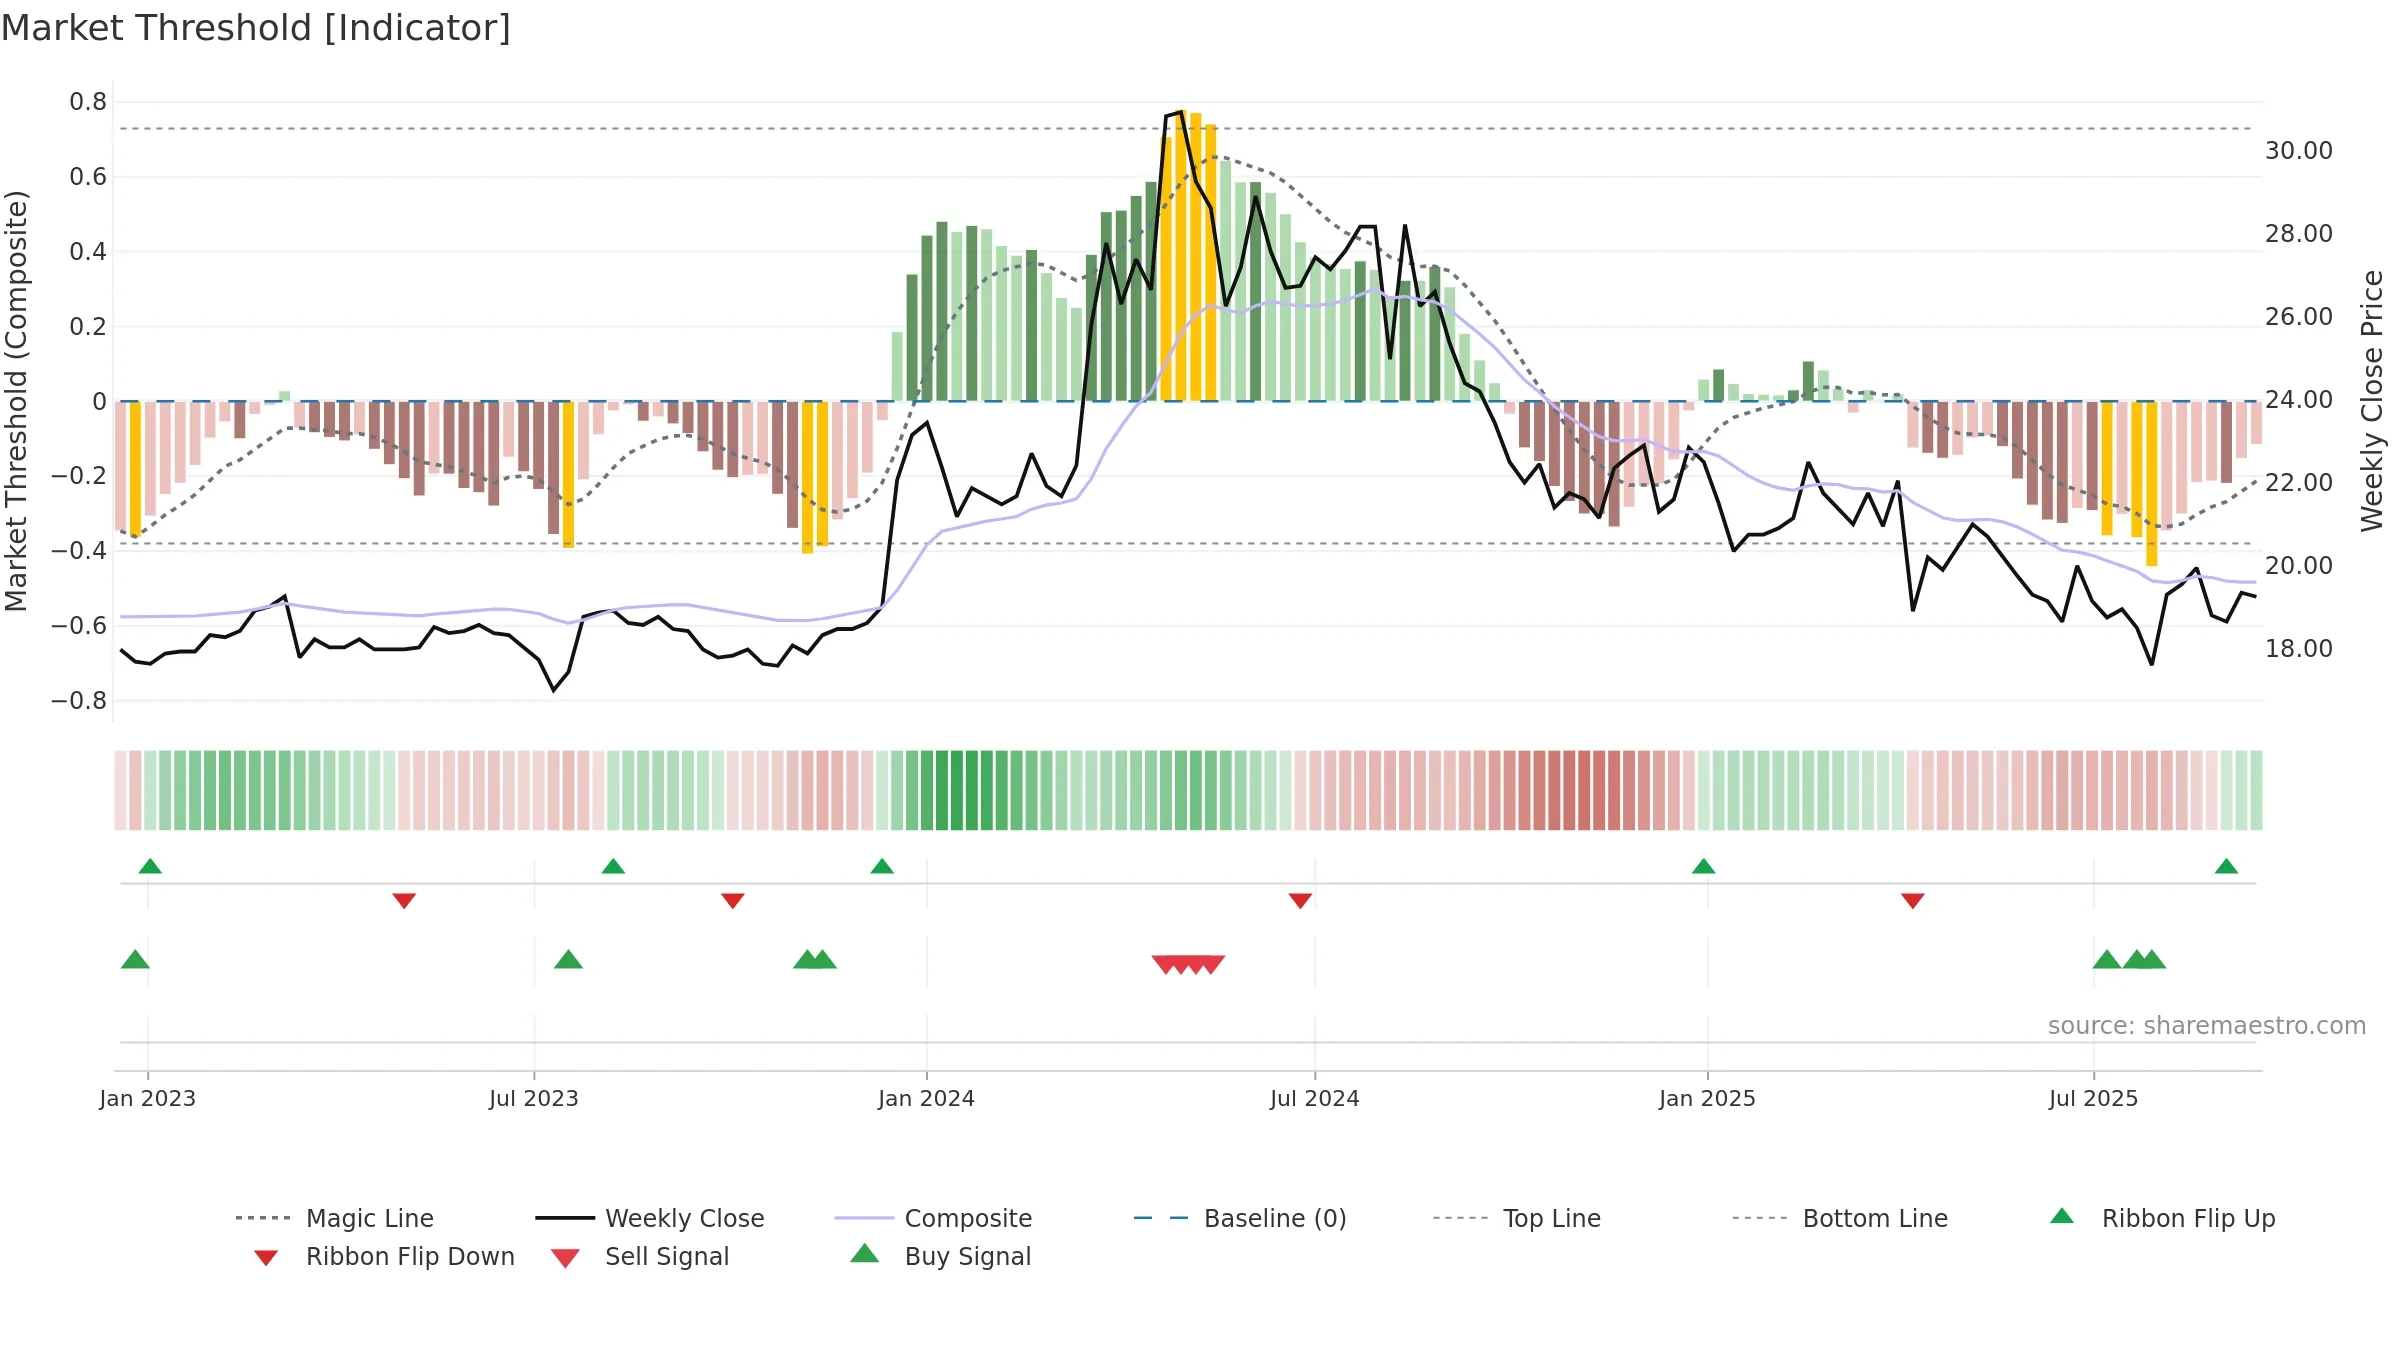The width and height of the screenshot is (2400, 1350).
Task: Toggle the Top Line legend entry
Action: pyautogui.click(x=1516, y=1218)
